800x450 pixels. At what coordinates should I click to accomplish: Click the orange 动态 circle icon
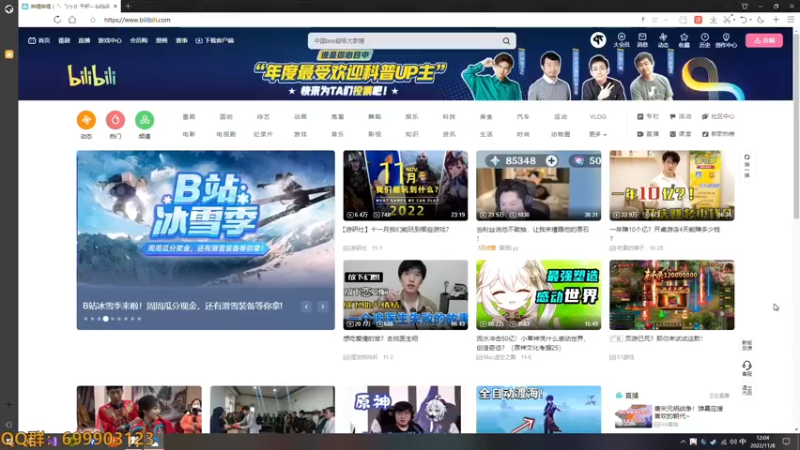pos(86,120)
